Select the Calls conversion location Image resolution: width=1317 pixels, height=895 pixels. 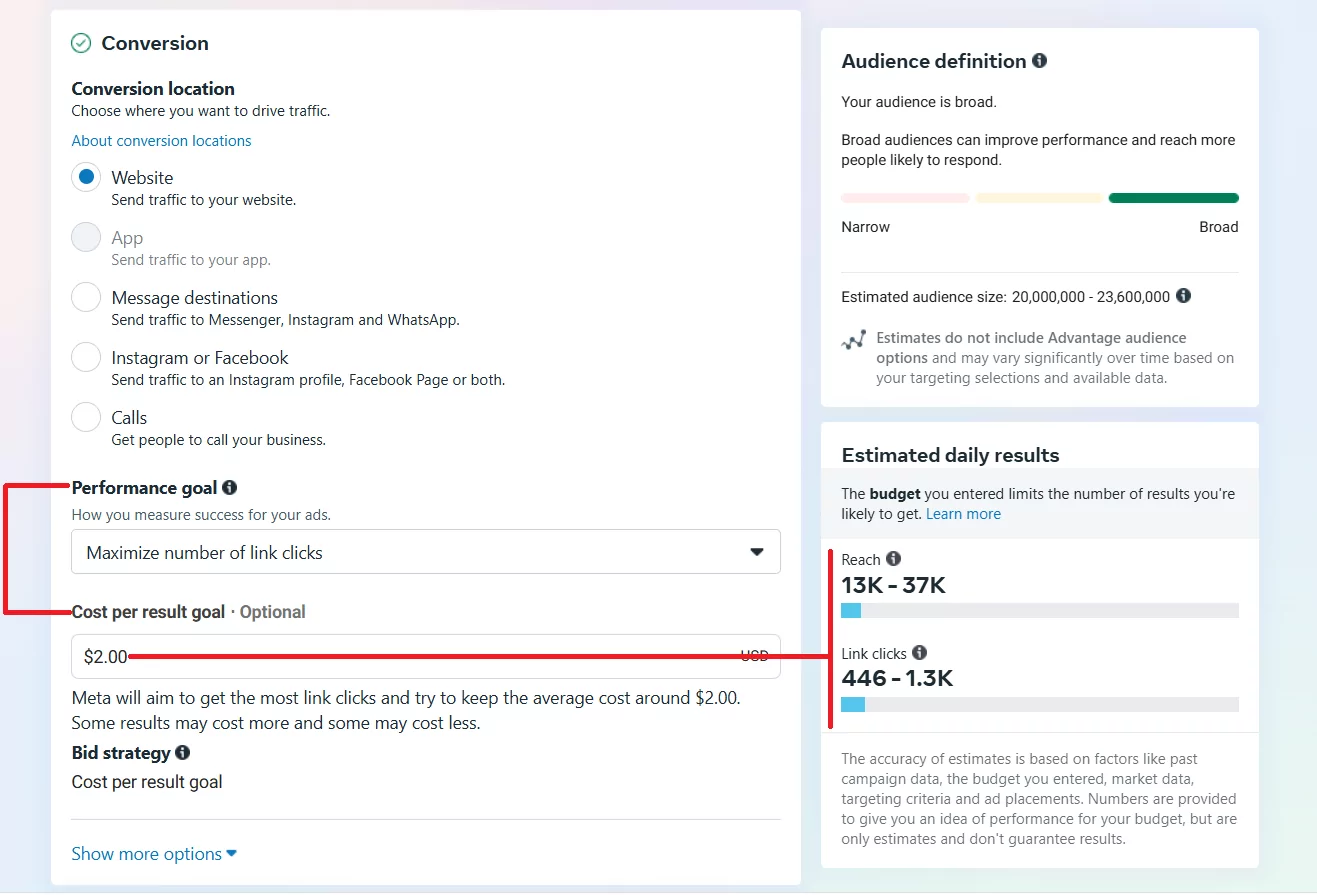[87, 418]
